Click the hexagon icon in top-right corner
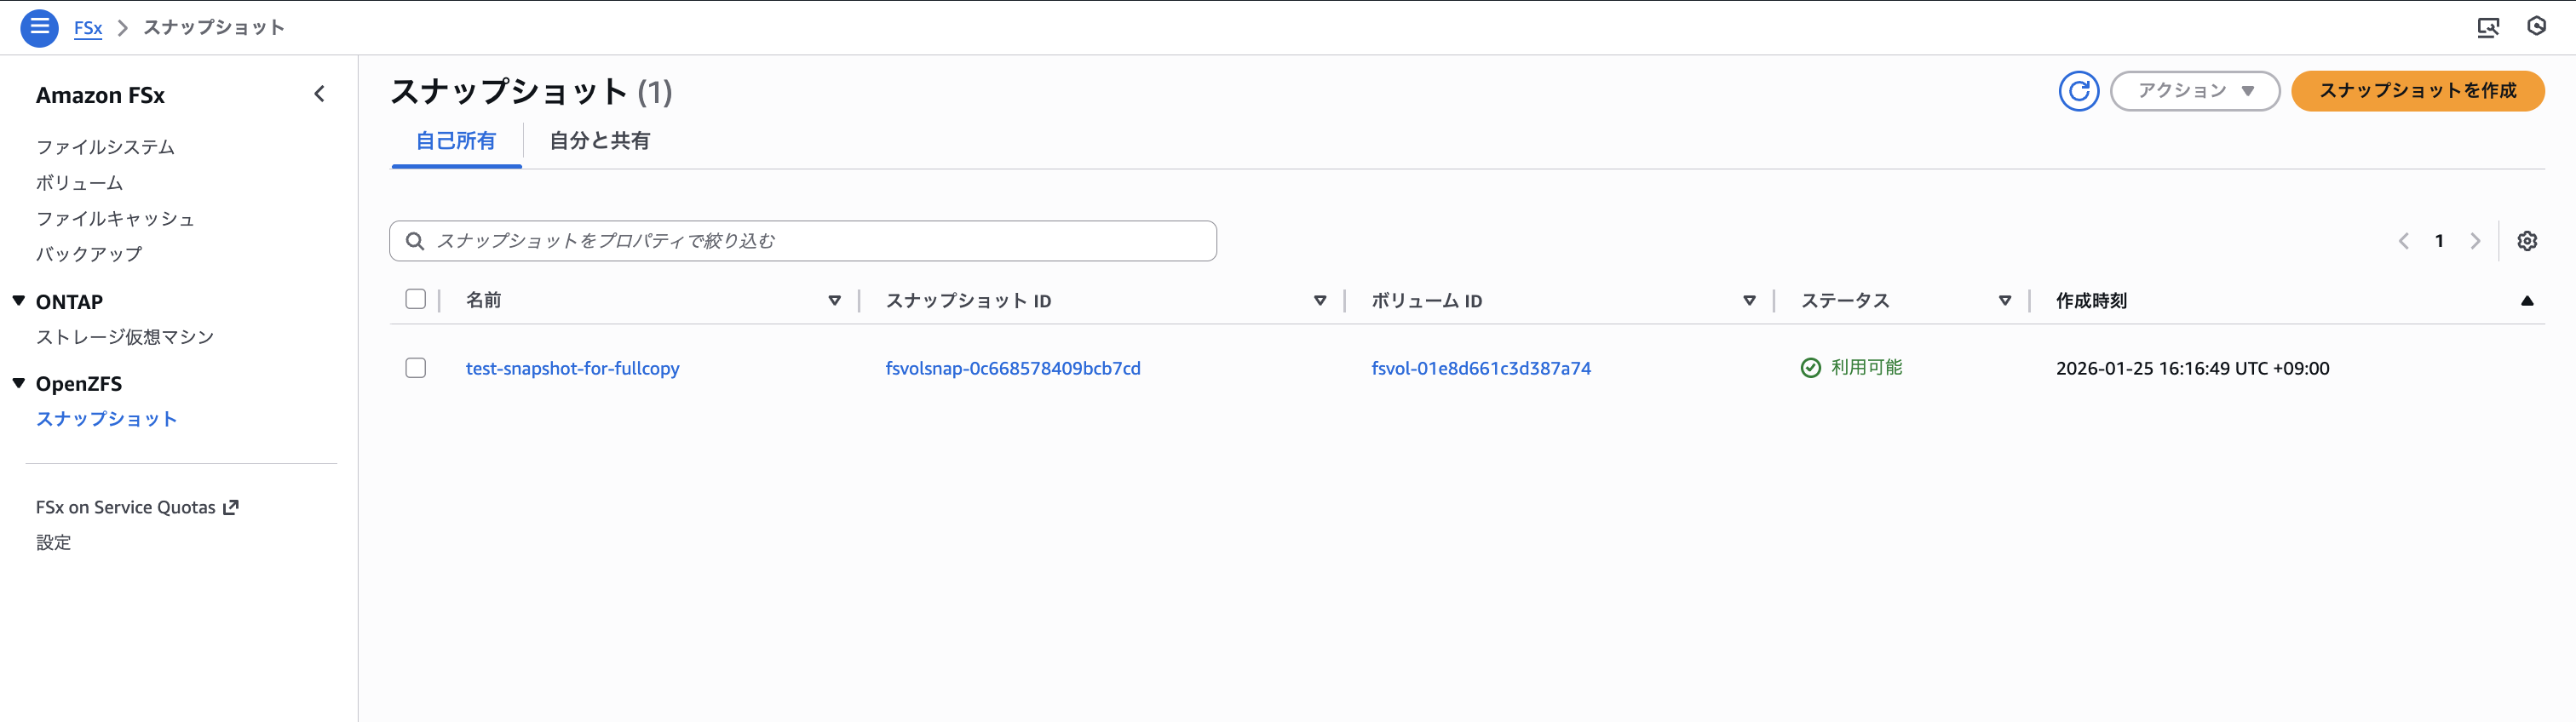 point(2536,26)
